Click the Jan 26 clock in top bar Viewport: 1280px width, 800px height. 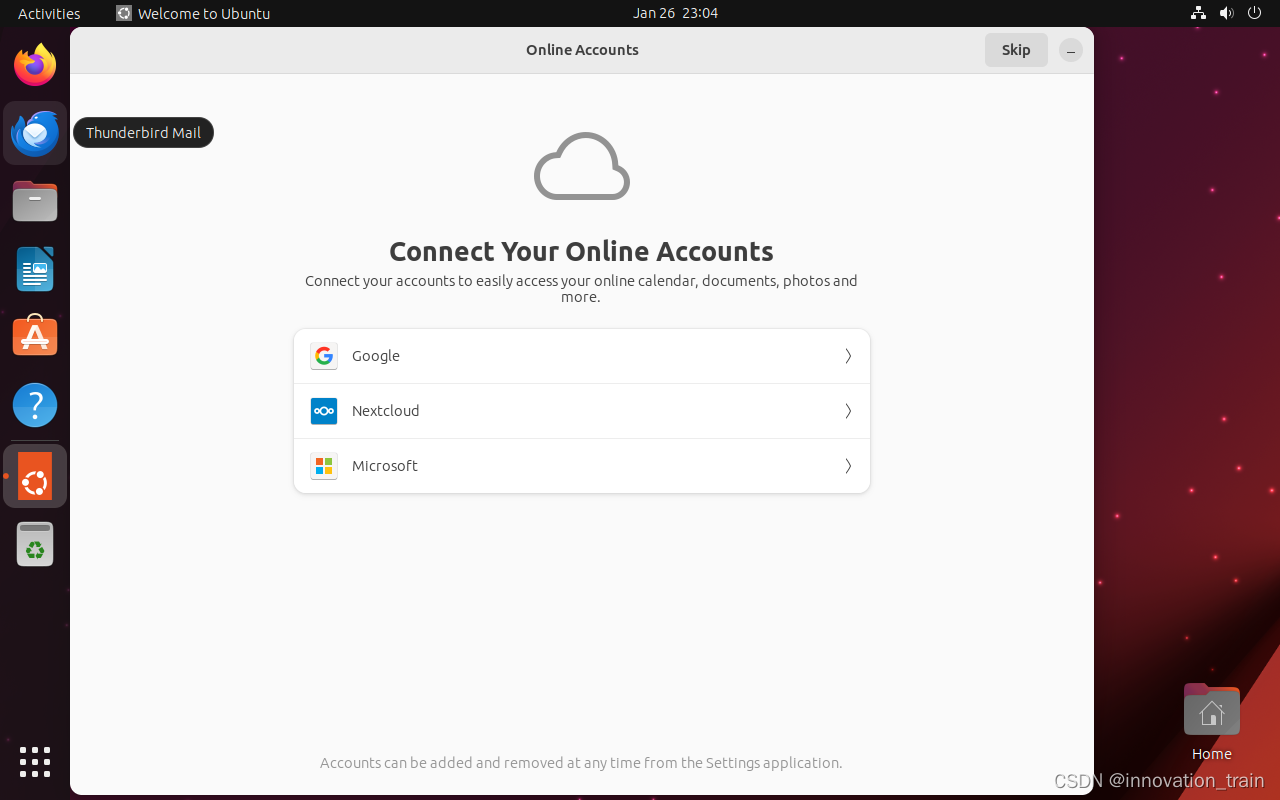pos(675,13)
